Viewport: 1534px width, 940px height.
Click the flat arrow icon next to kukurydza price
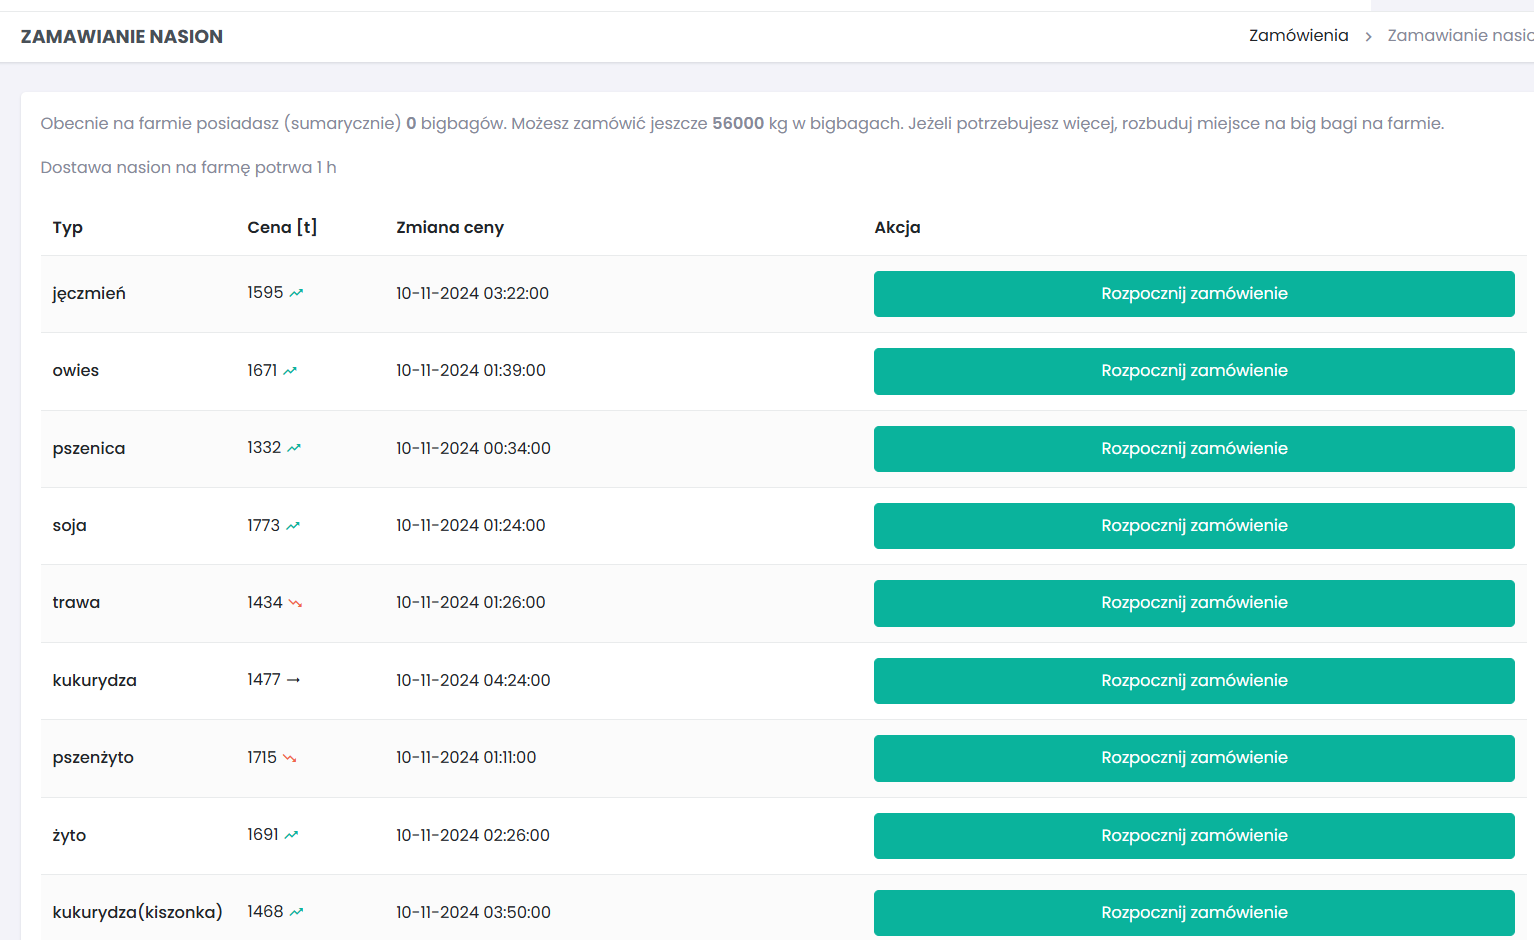[293, 680]
